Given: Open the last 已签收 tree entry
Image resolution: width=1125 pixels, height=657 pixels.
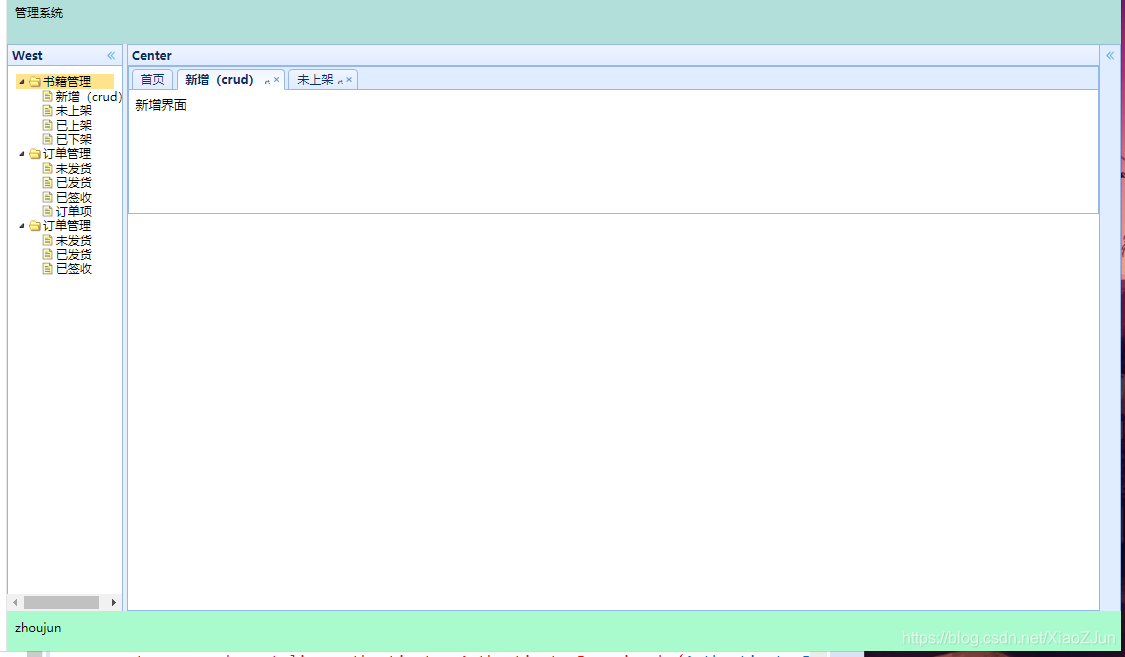Looking at the screenshot, I should pyautogui.click(x=74, y=268).
